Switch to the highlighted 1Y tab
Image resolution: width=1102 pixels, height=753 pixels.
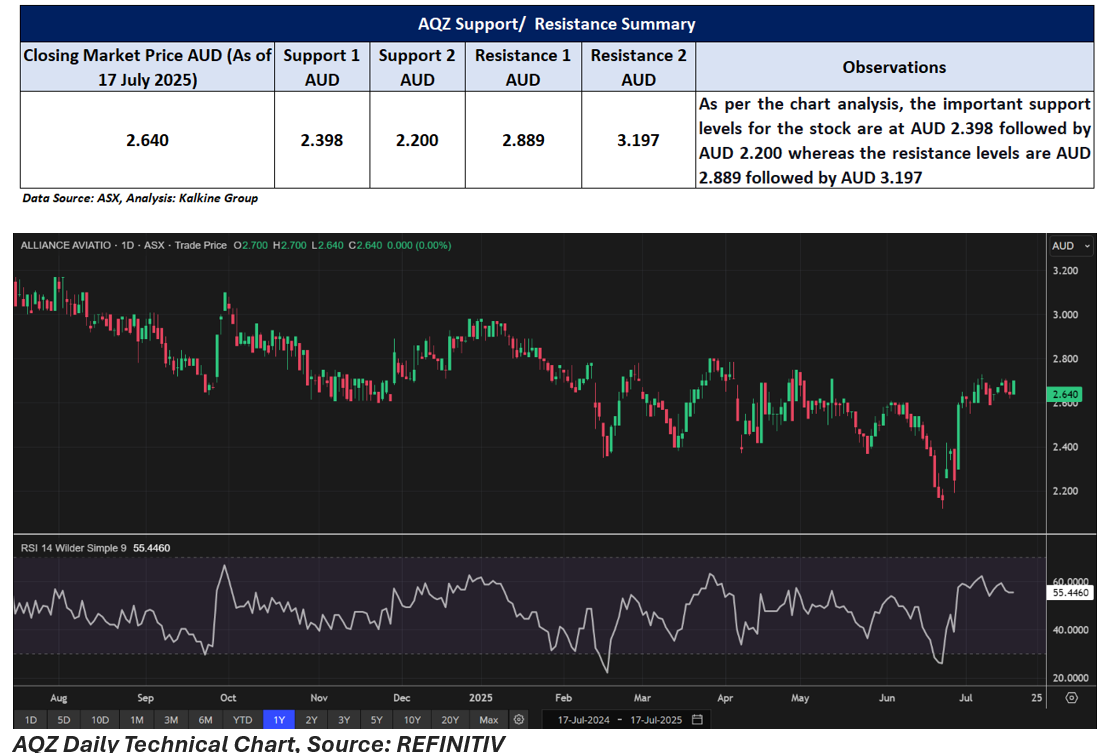[x=279, y=719]
